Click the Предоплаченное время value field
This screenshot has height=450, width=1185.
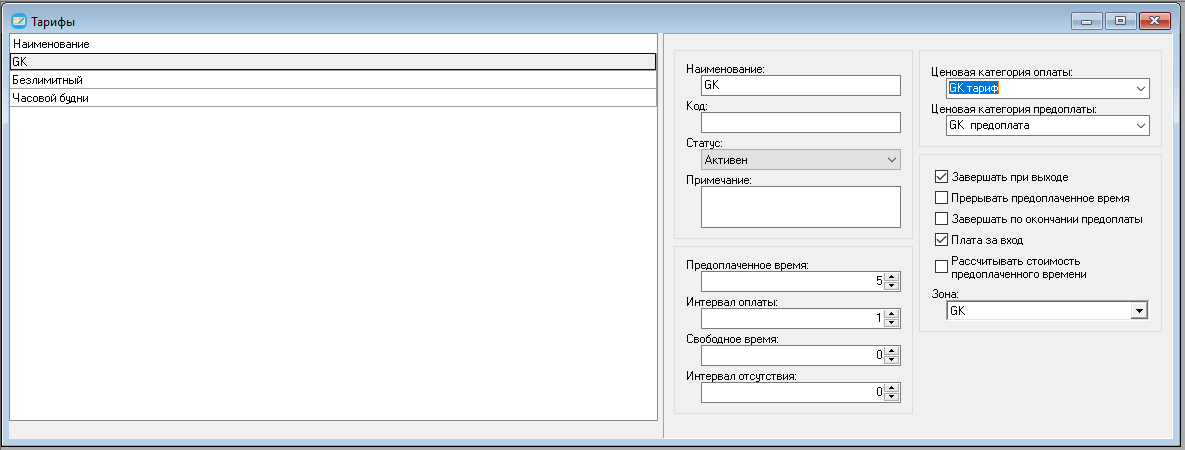point(792,281)
